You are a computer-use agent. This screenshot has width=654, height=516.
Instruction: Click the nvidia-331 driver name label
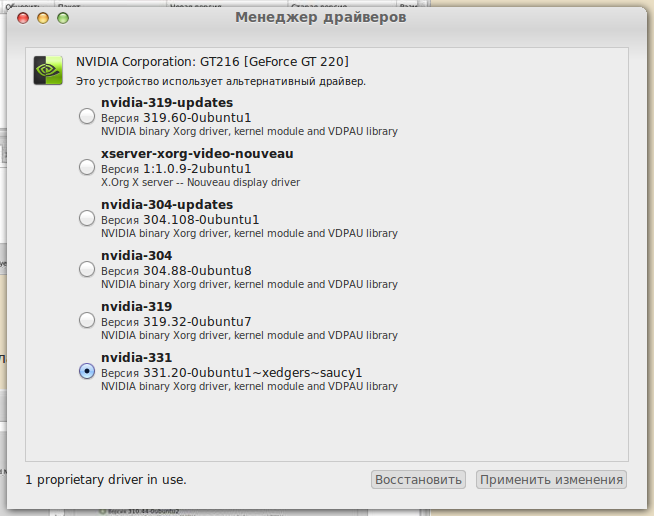pos(136,358)
